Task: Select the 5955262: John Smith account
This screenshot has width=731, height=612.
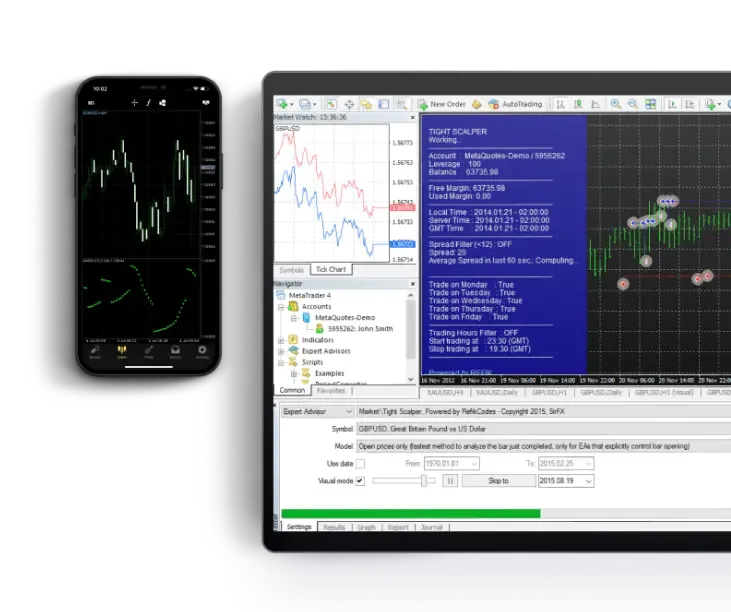Action: pyautogui.click(x=360, y=328)
